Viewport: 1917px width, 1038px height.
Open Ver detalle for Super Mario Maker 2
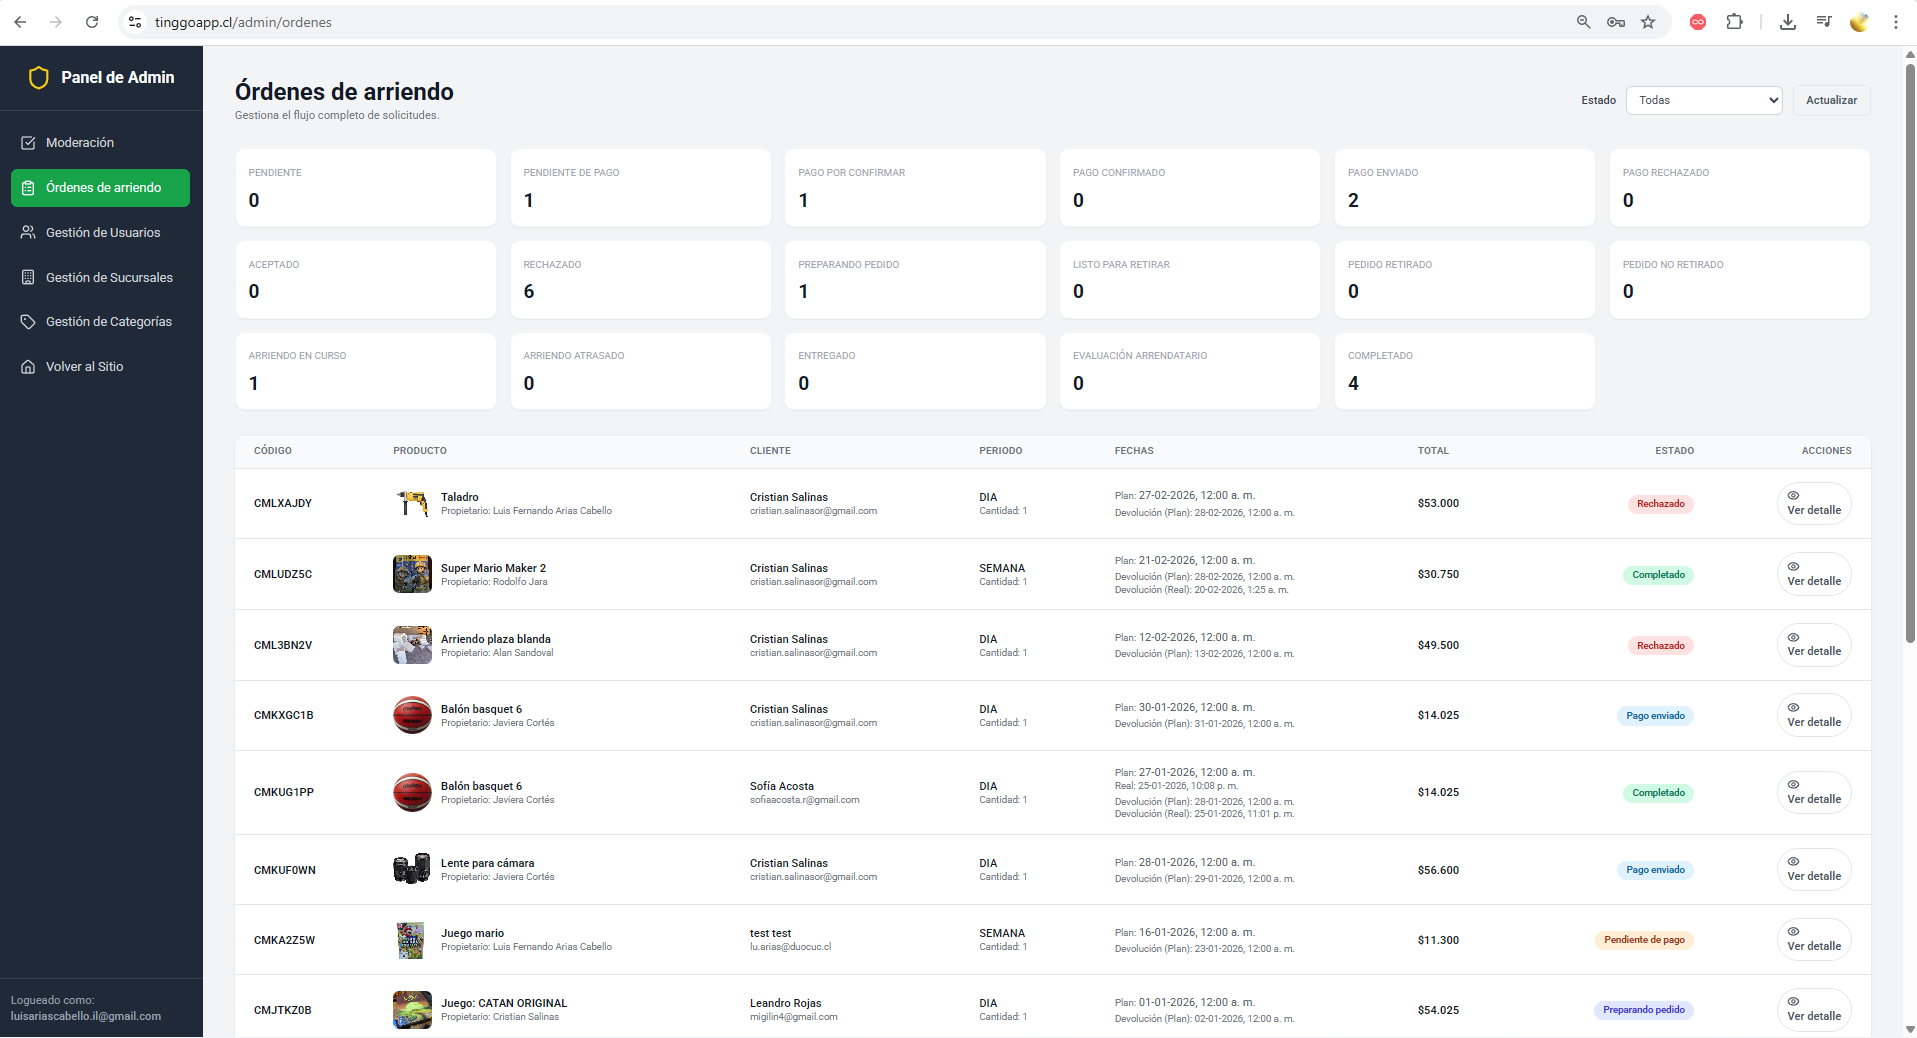coord(1813,575)
